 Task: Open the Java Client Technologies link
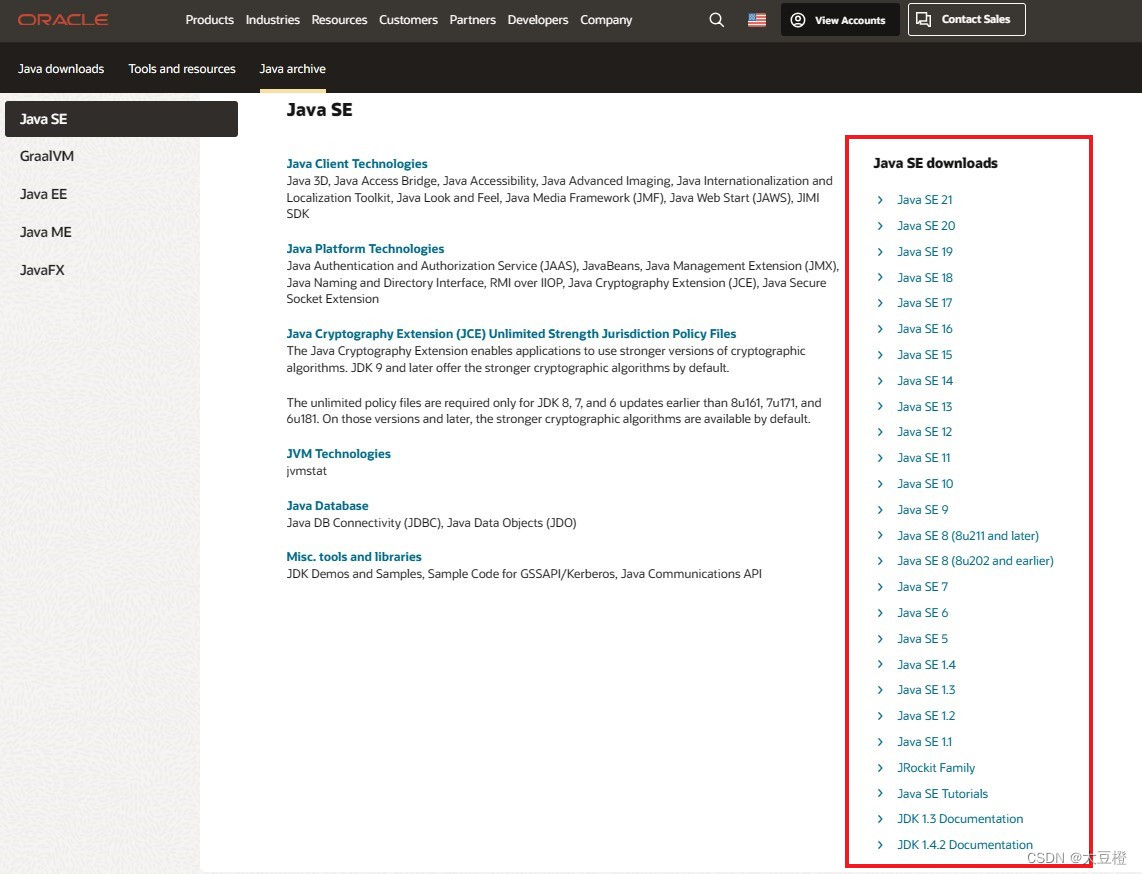tap(357, 163)
